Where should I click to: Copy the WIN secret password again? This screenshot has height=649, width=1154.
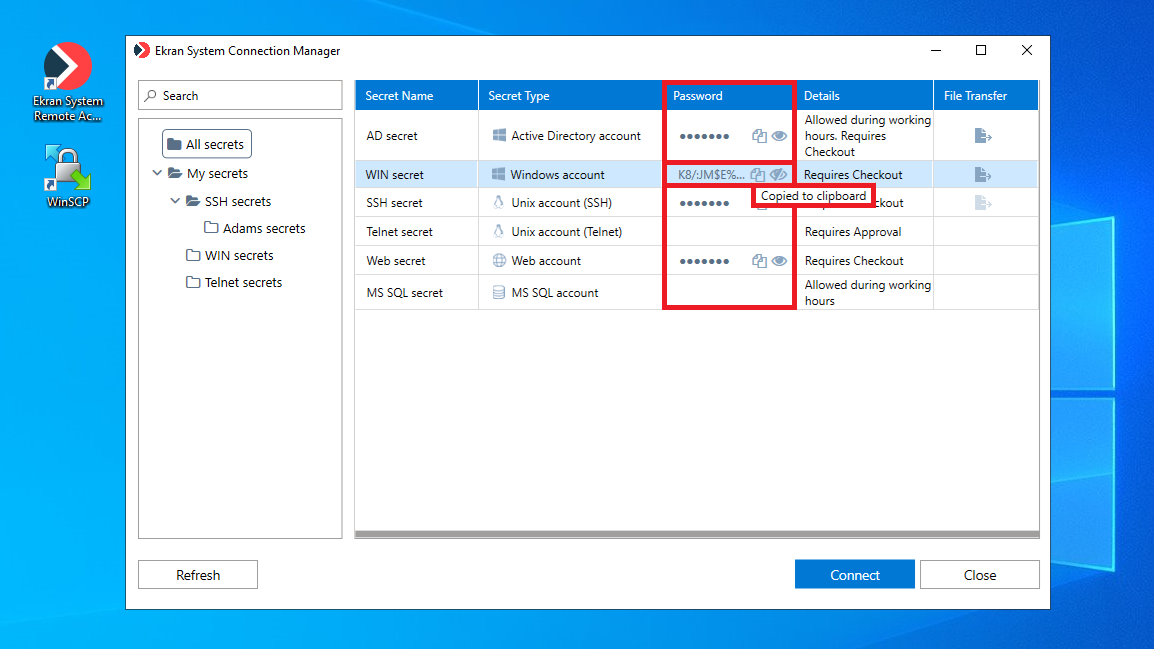click(758, 175)
